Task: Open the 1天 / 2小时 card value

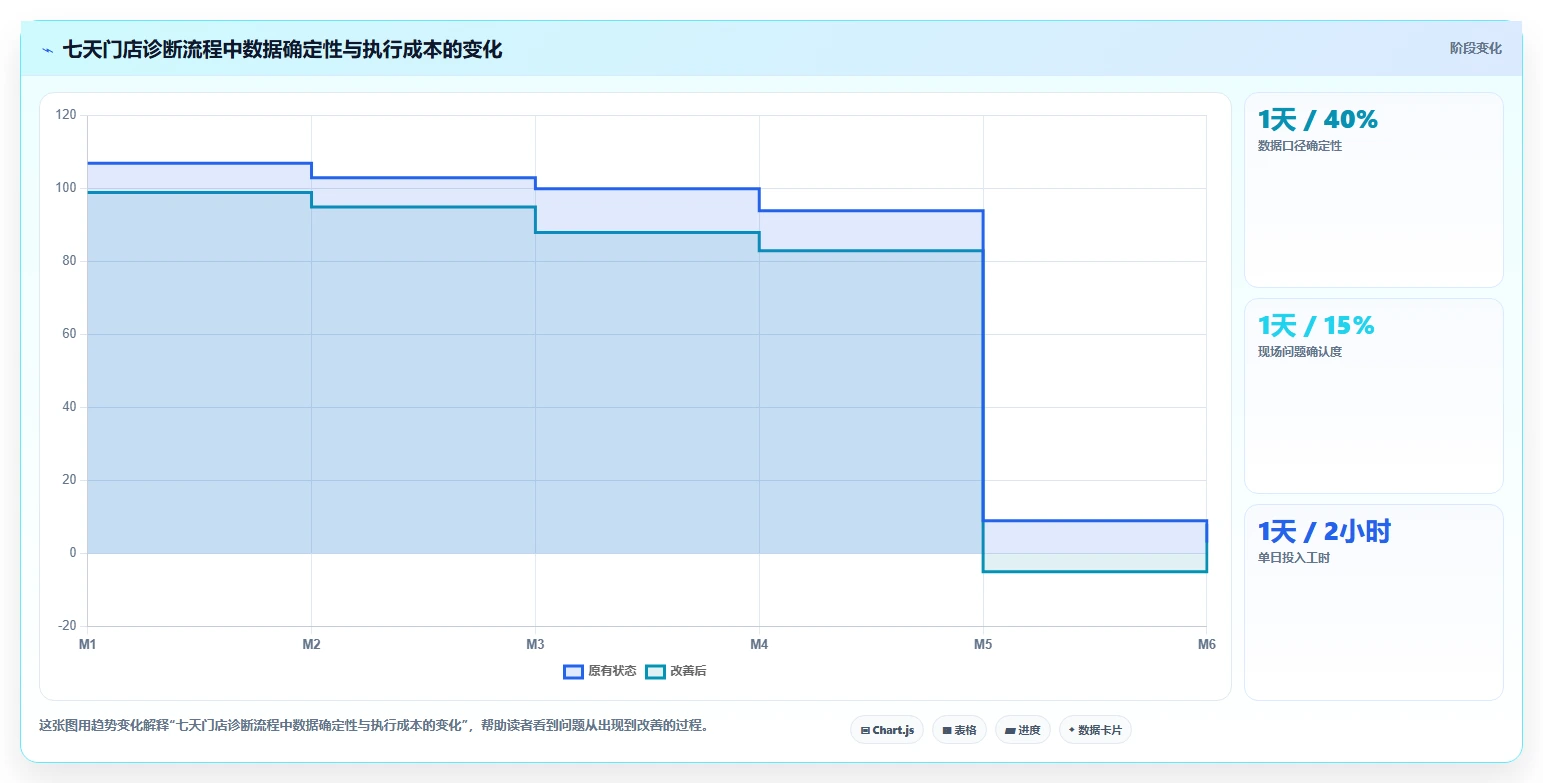Action: (x=1324, y=532)
